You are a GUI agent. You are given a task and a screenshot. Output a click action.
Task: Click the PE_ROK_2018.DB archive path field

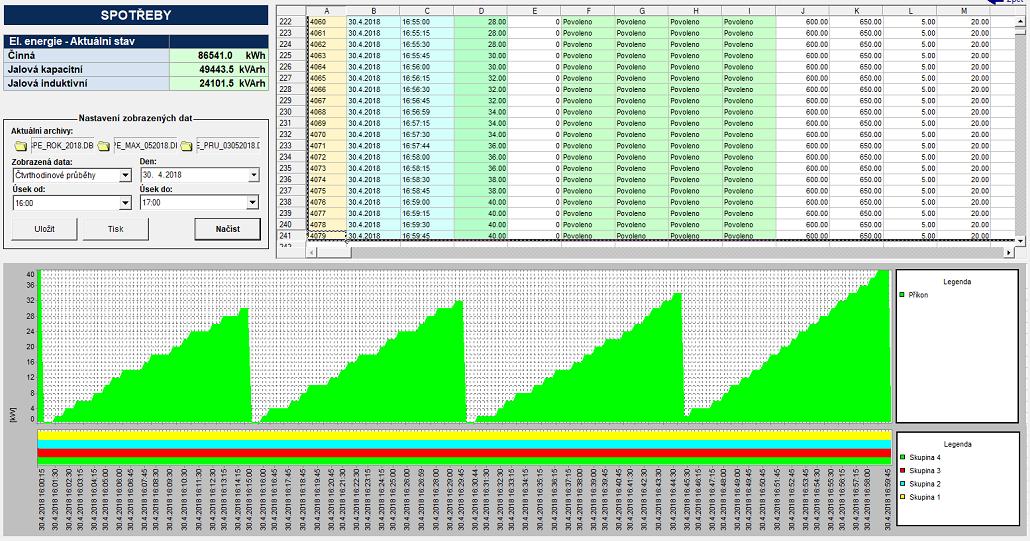pyautogui.click(x=63, y=146)
